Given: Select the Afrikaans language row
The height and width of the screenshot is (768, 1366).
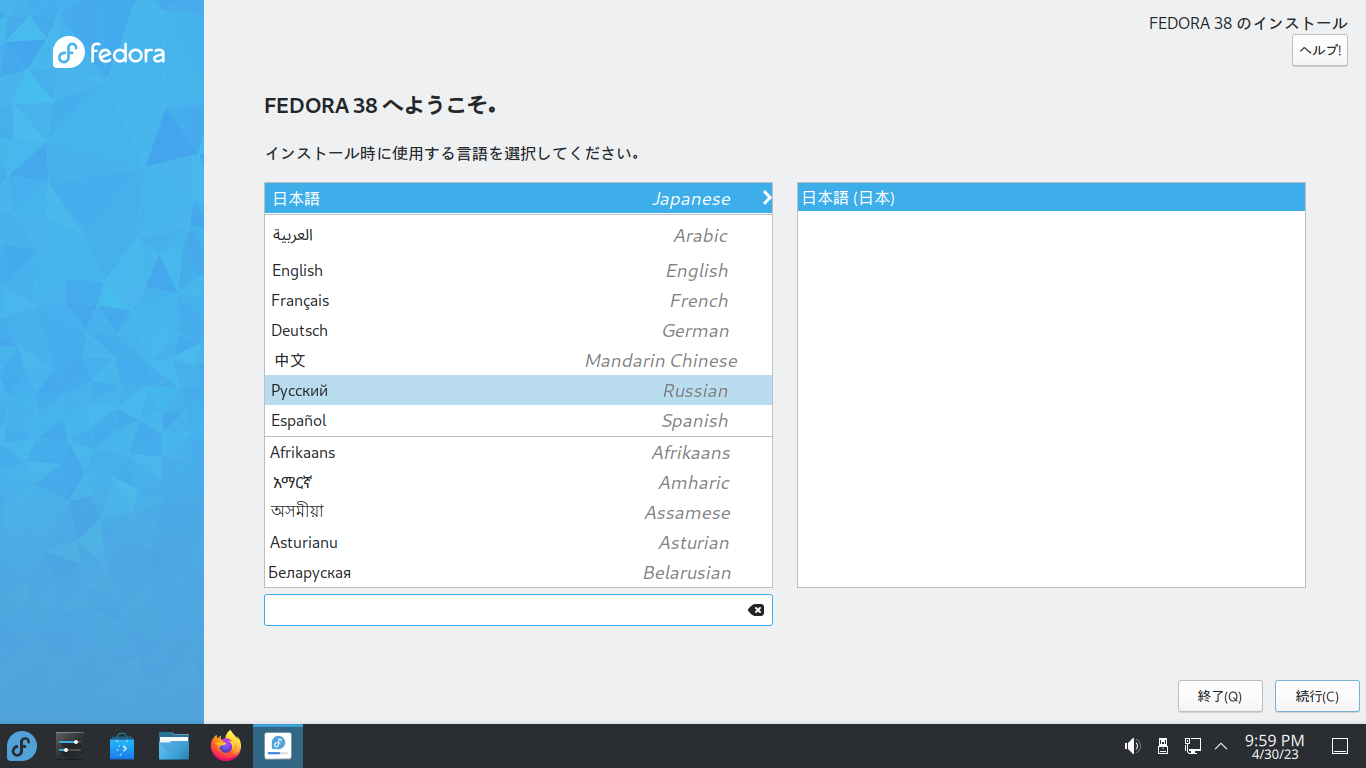Looking at the screenshot, I should 518,453.
